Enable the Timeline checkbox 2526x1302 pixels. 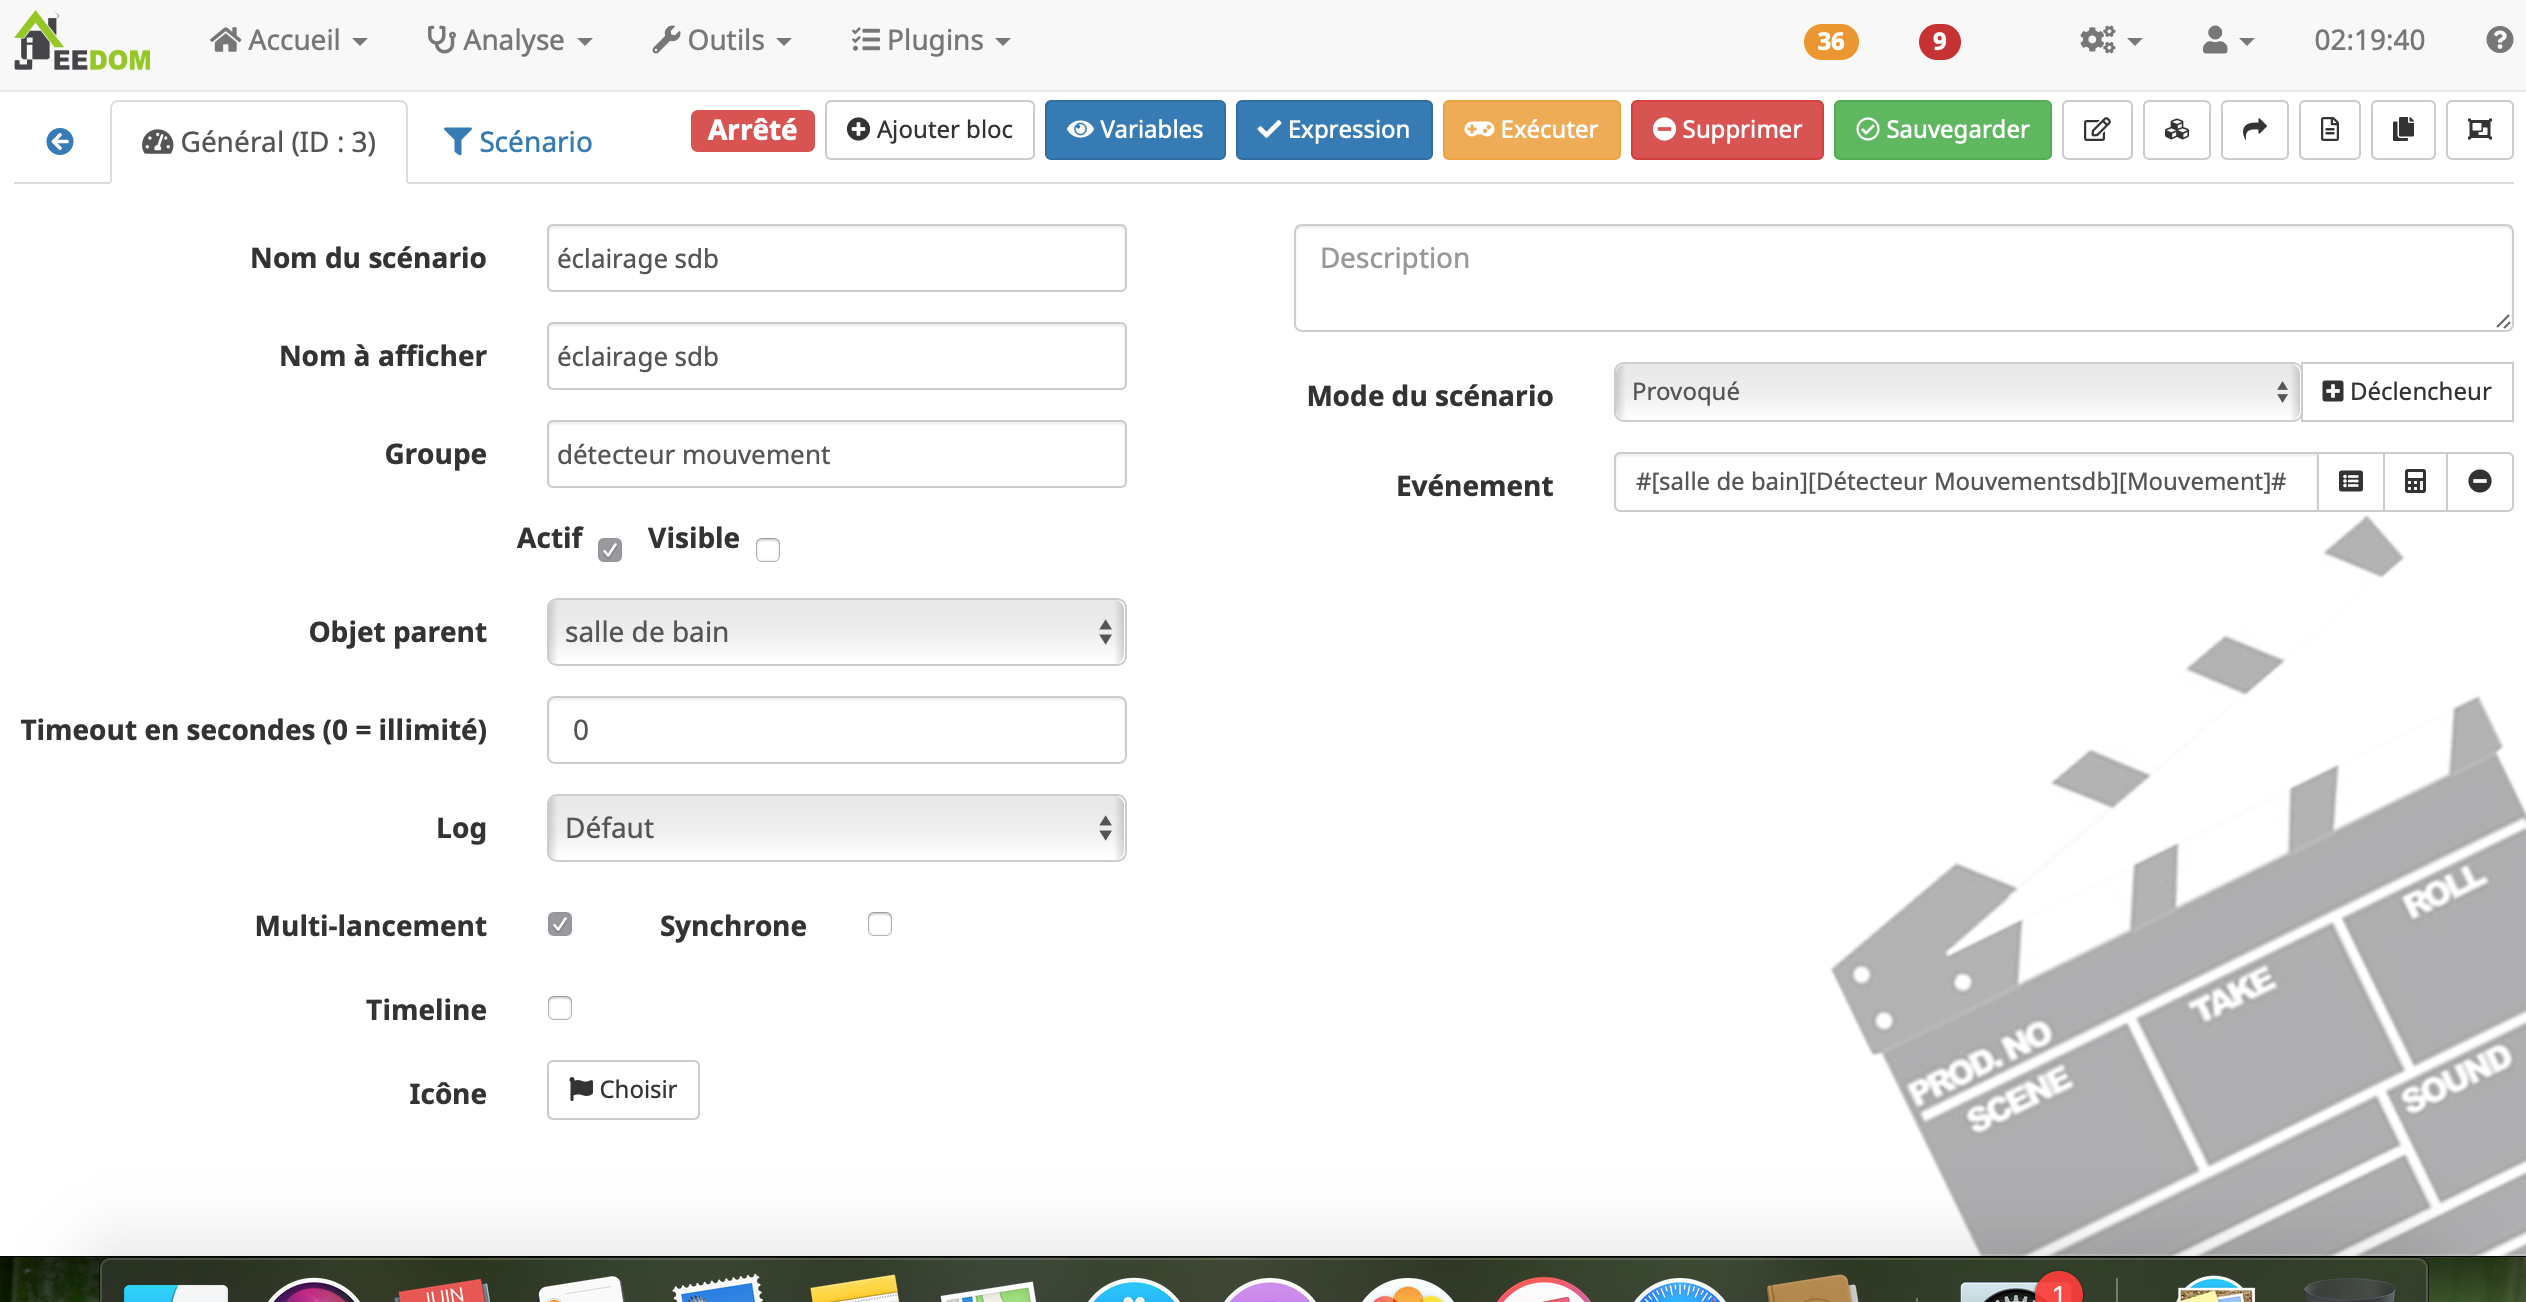click(x=560, y=1008)
